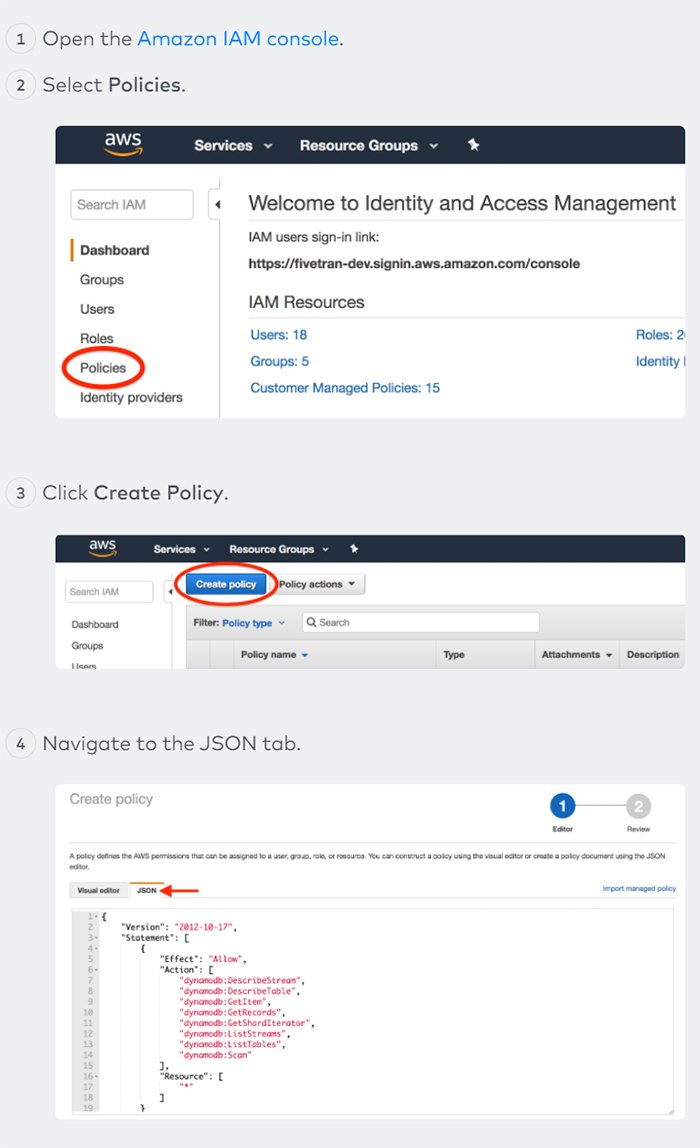Open the Services dropdown in the Welcome screenshot

[233, 145]
